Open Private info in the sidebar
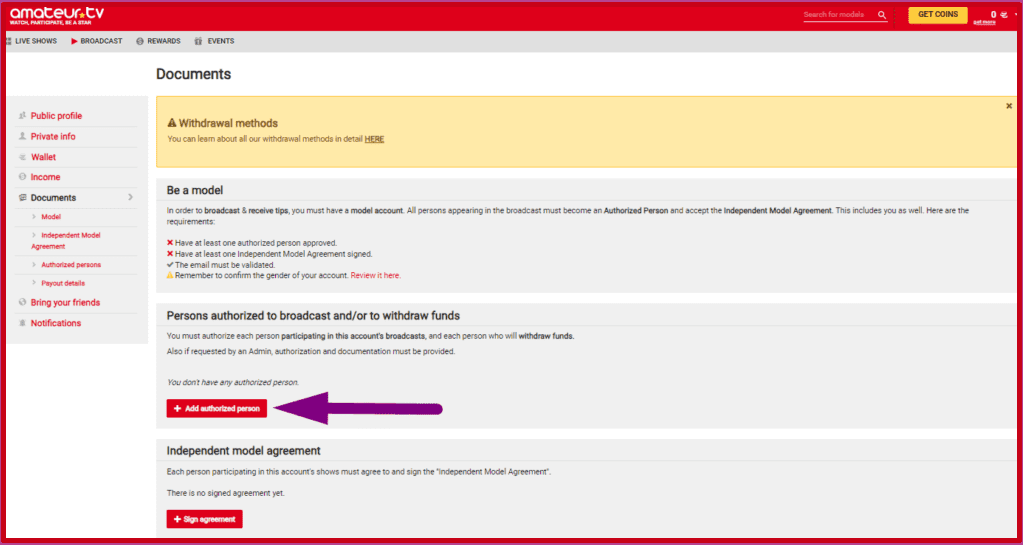The width and height of the screenshot is (1023, 545). (x=53, y=136)
